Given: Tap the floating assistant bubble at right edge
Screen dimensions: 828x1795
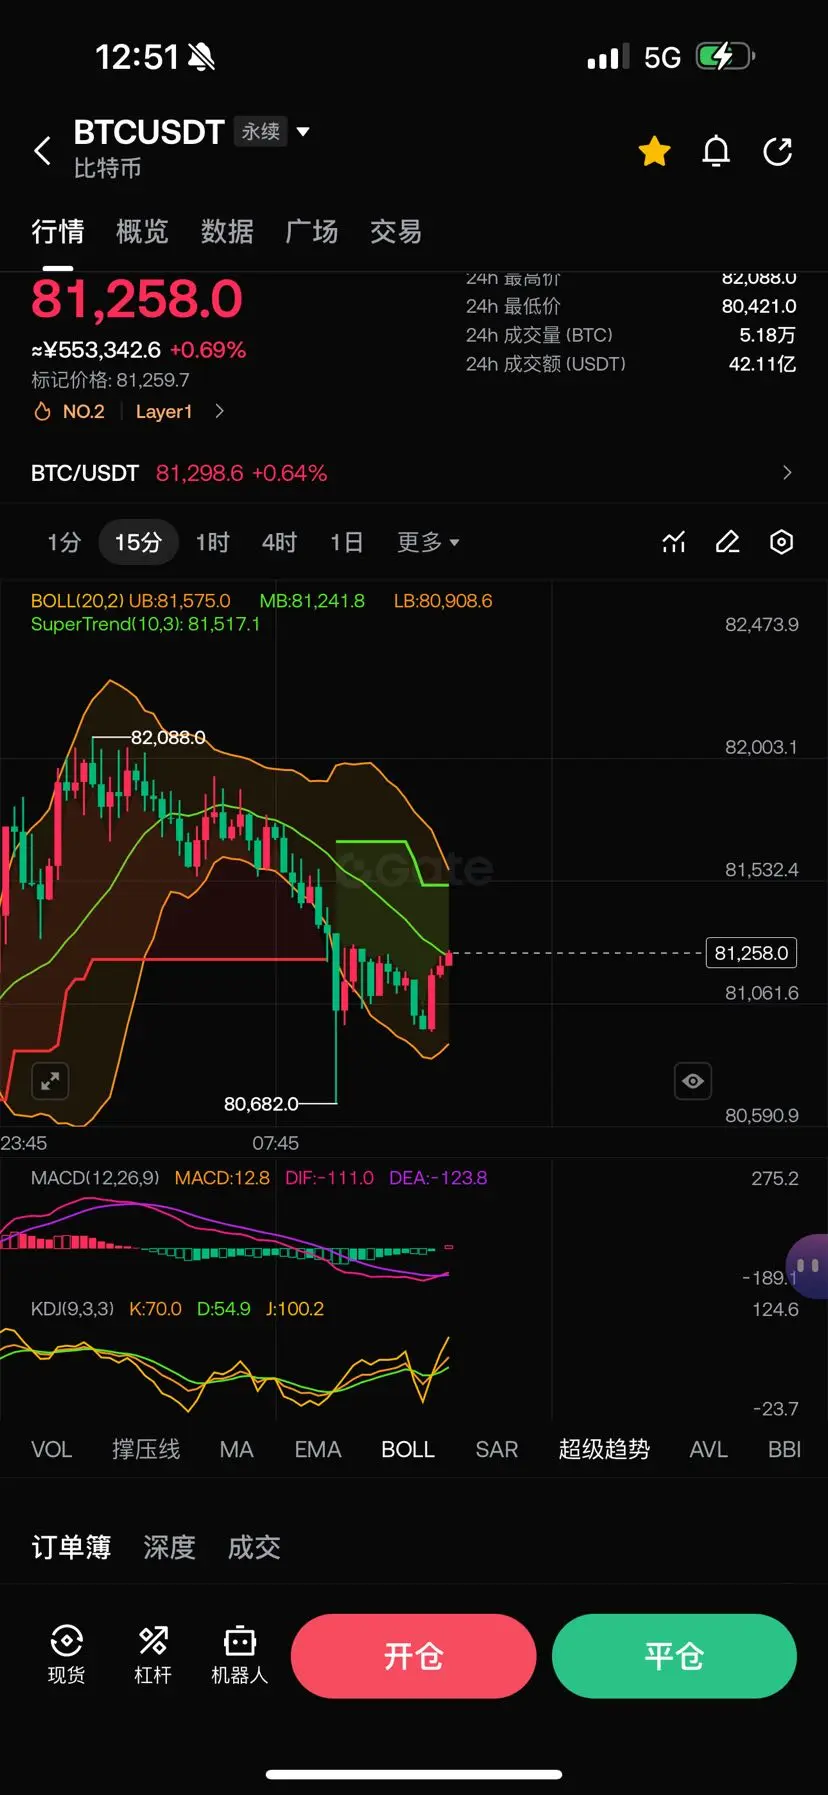Looking at the screenshot, I should tap(807, 1265).
